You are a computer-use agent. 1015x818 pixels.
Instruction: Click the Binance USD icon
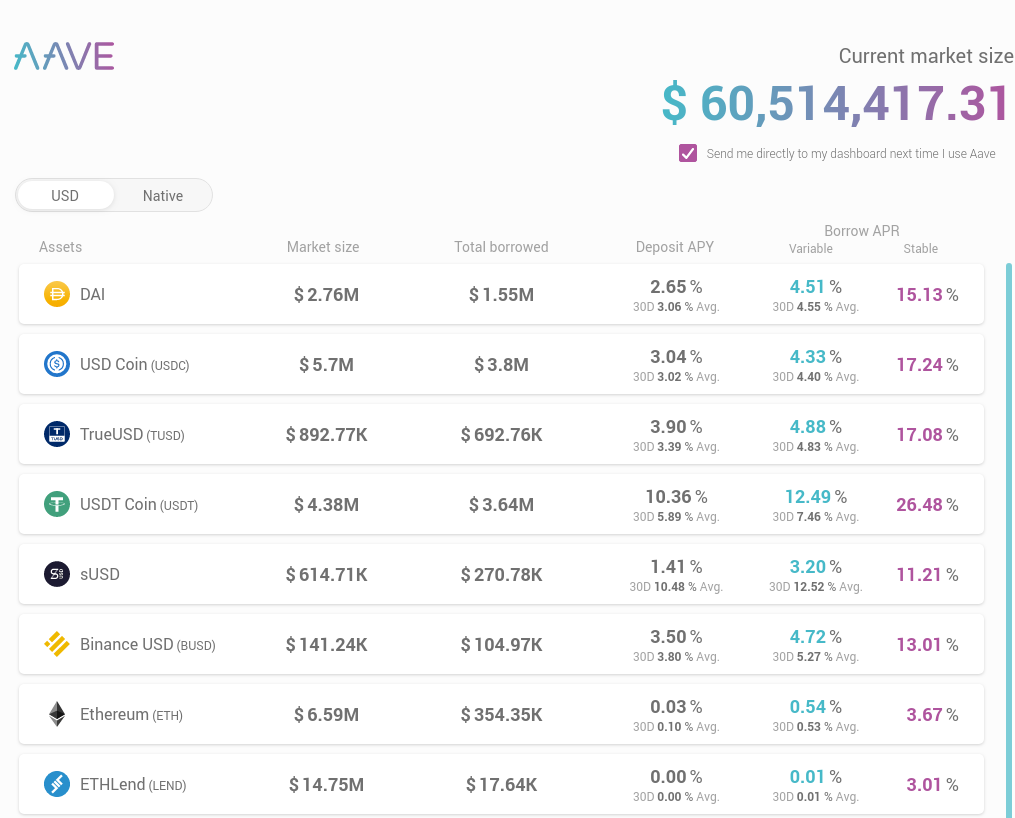click(57, 644)
